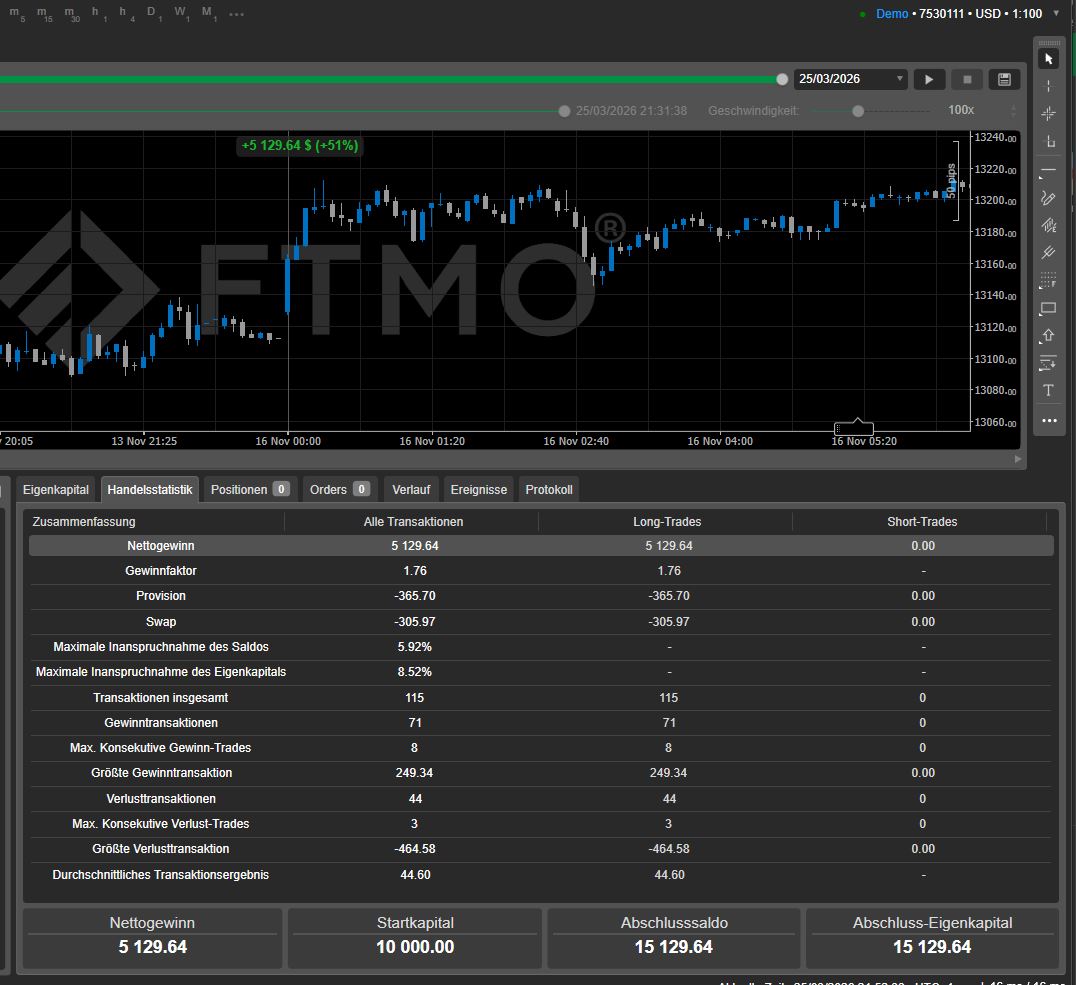Open the 25/03/2026 end date dropdown
The height and width of the screenshot is (985, 1076).
900,79
